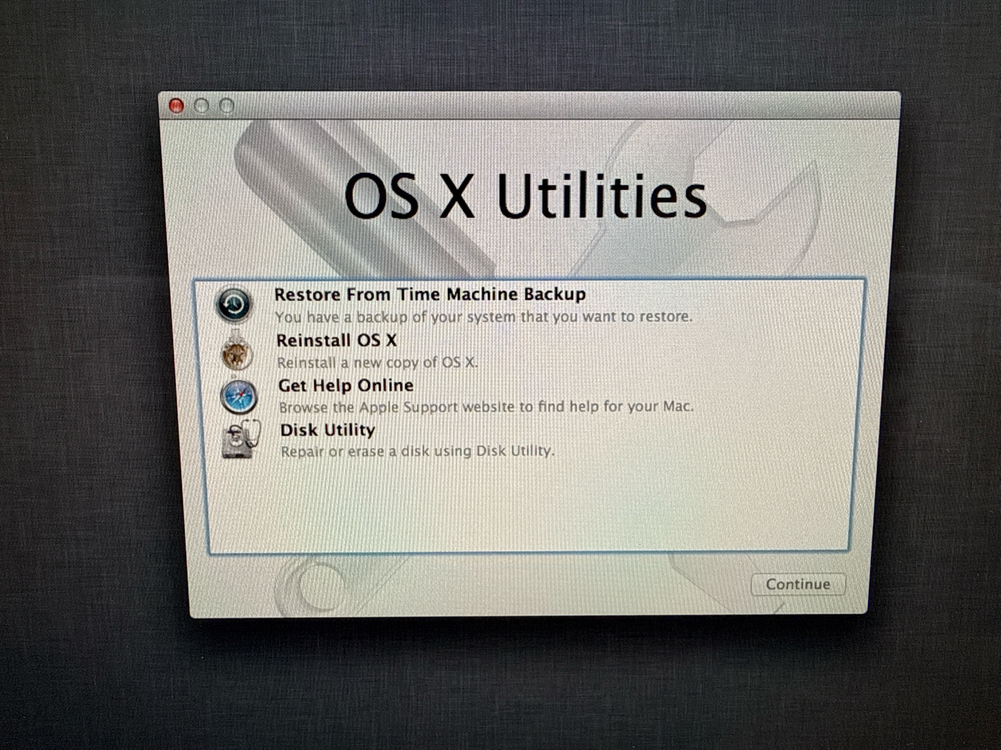Select the Reinstall OS X installer icon
Screen dimensions: 1001x750
coord(237,350)
